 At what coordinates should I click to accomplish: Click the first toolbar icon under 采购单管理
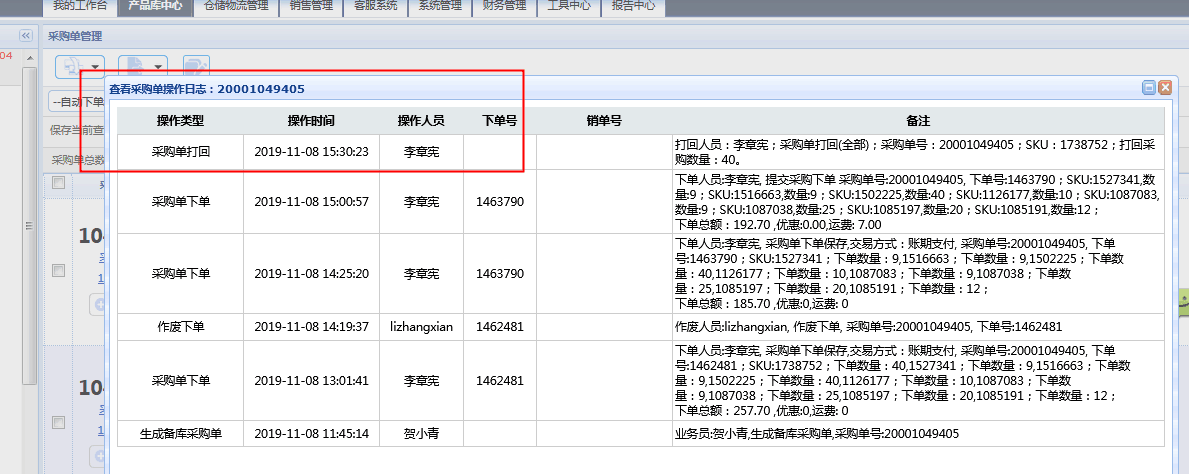pos(74,67)
